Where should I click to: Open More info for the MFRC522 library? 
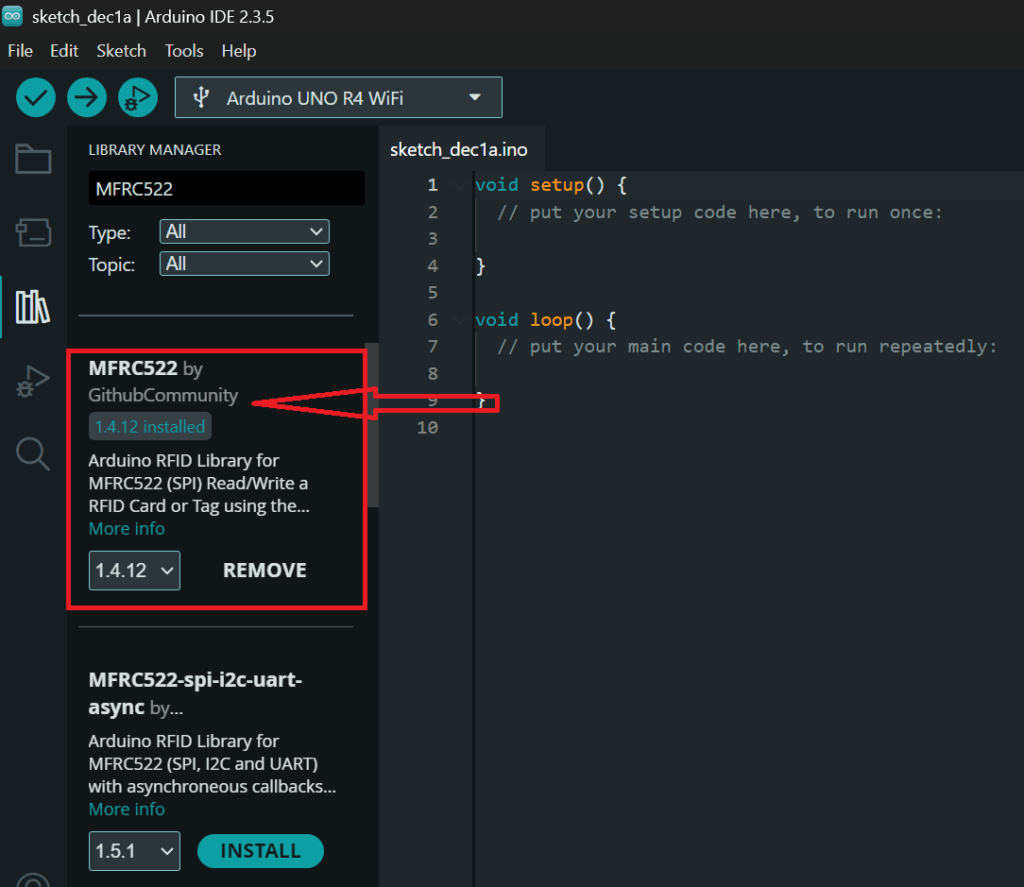click(x=126, y=528)
